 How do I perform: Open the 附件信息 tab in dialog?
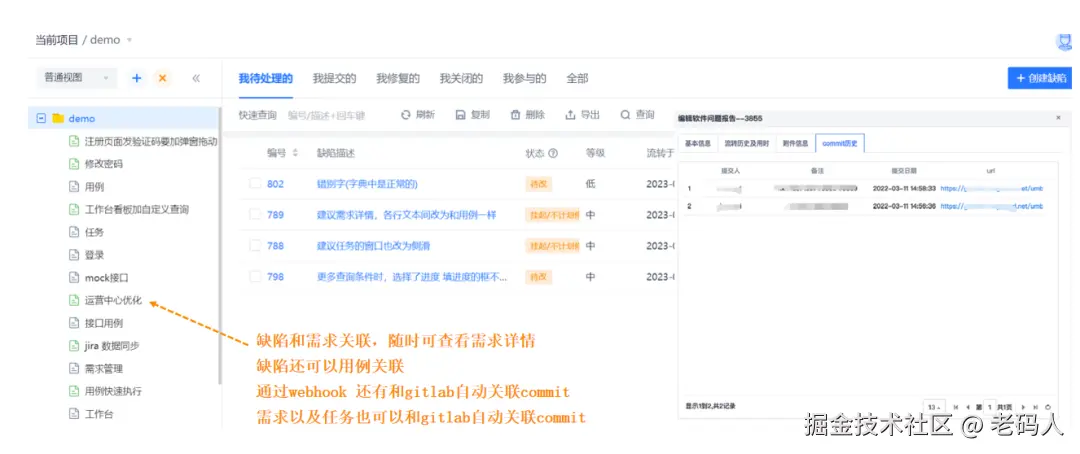(x=795, y=144)
